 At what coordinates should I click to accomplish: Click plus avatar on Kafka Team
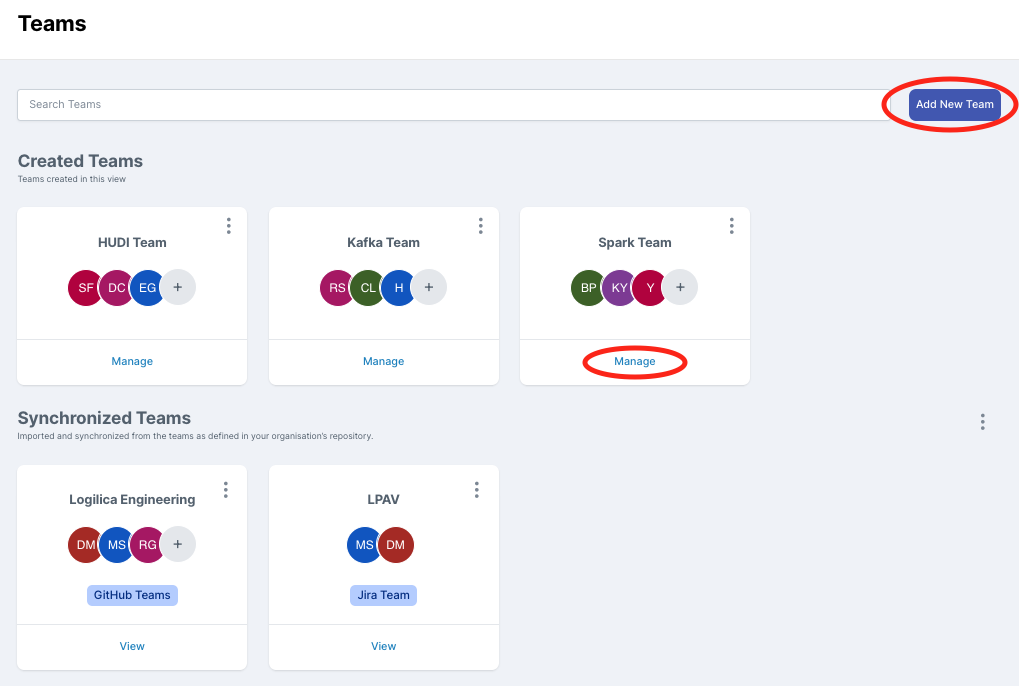429,288
